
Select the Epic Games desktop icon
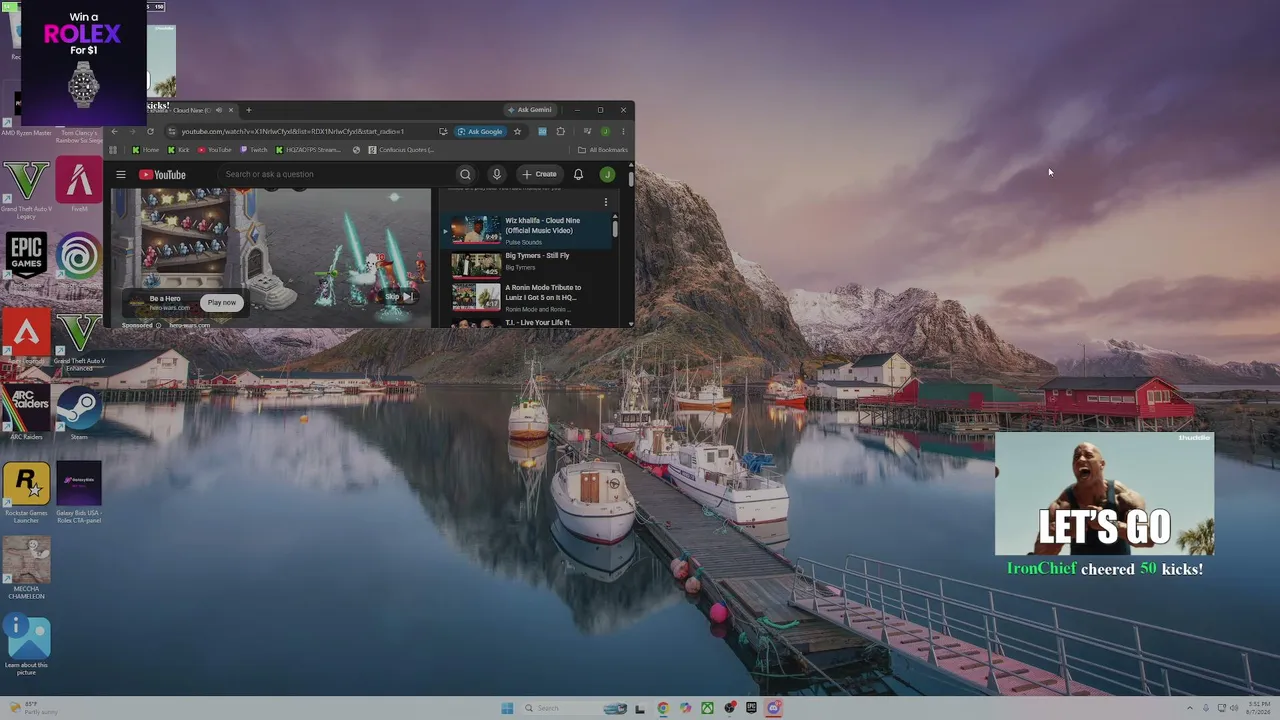pos(26,260)
